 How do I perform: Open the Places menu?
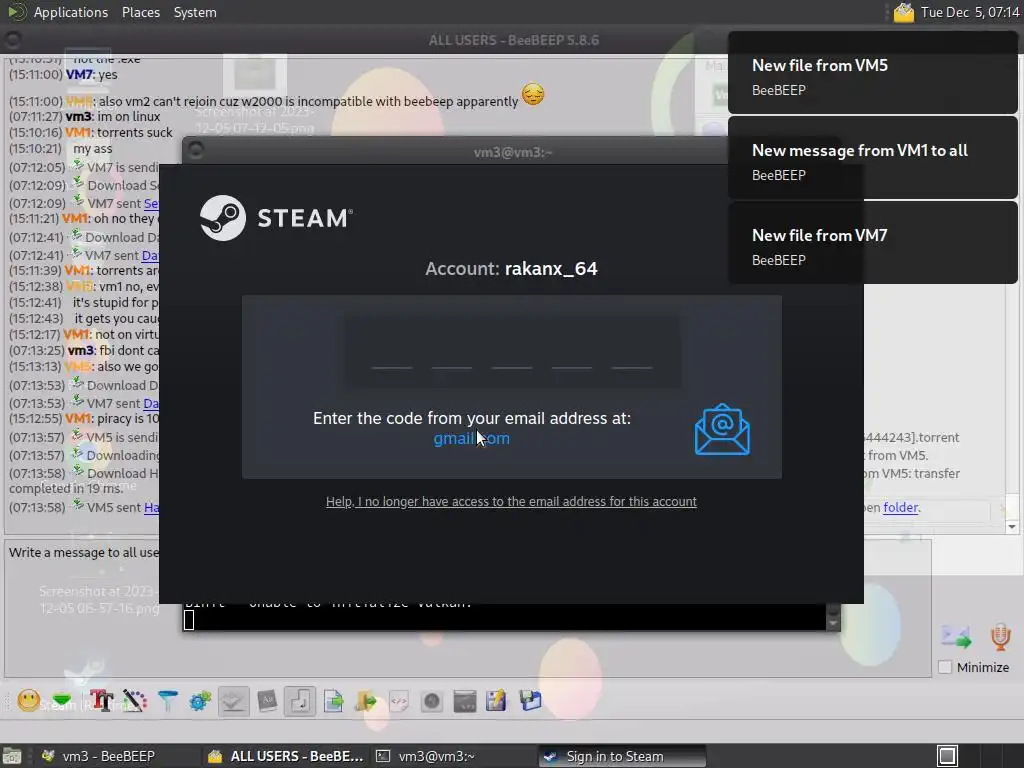point(141,12)
